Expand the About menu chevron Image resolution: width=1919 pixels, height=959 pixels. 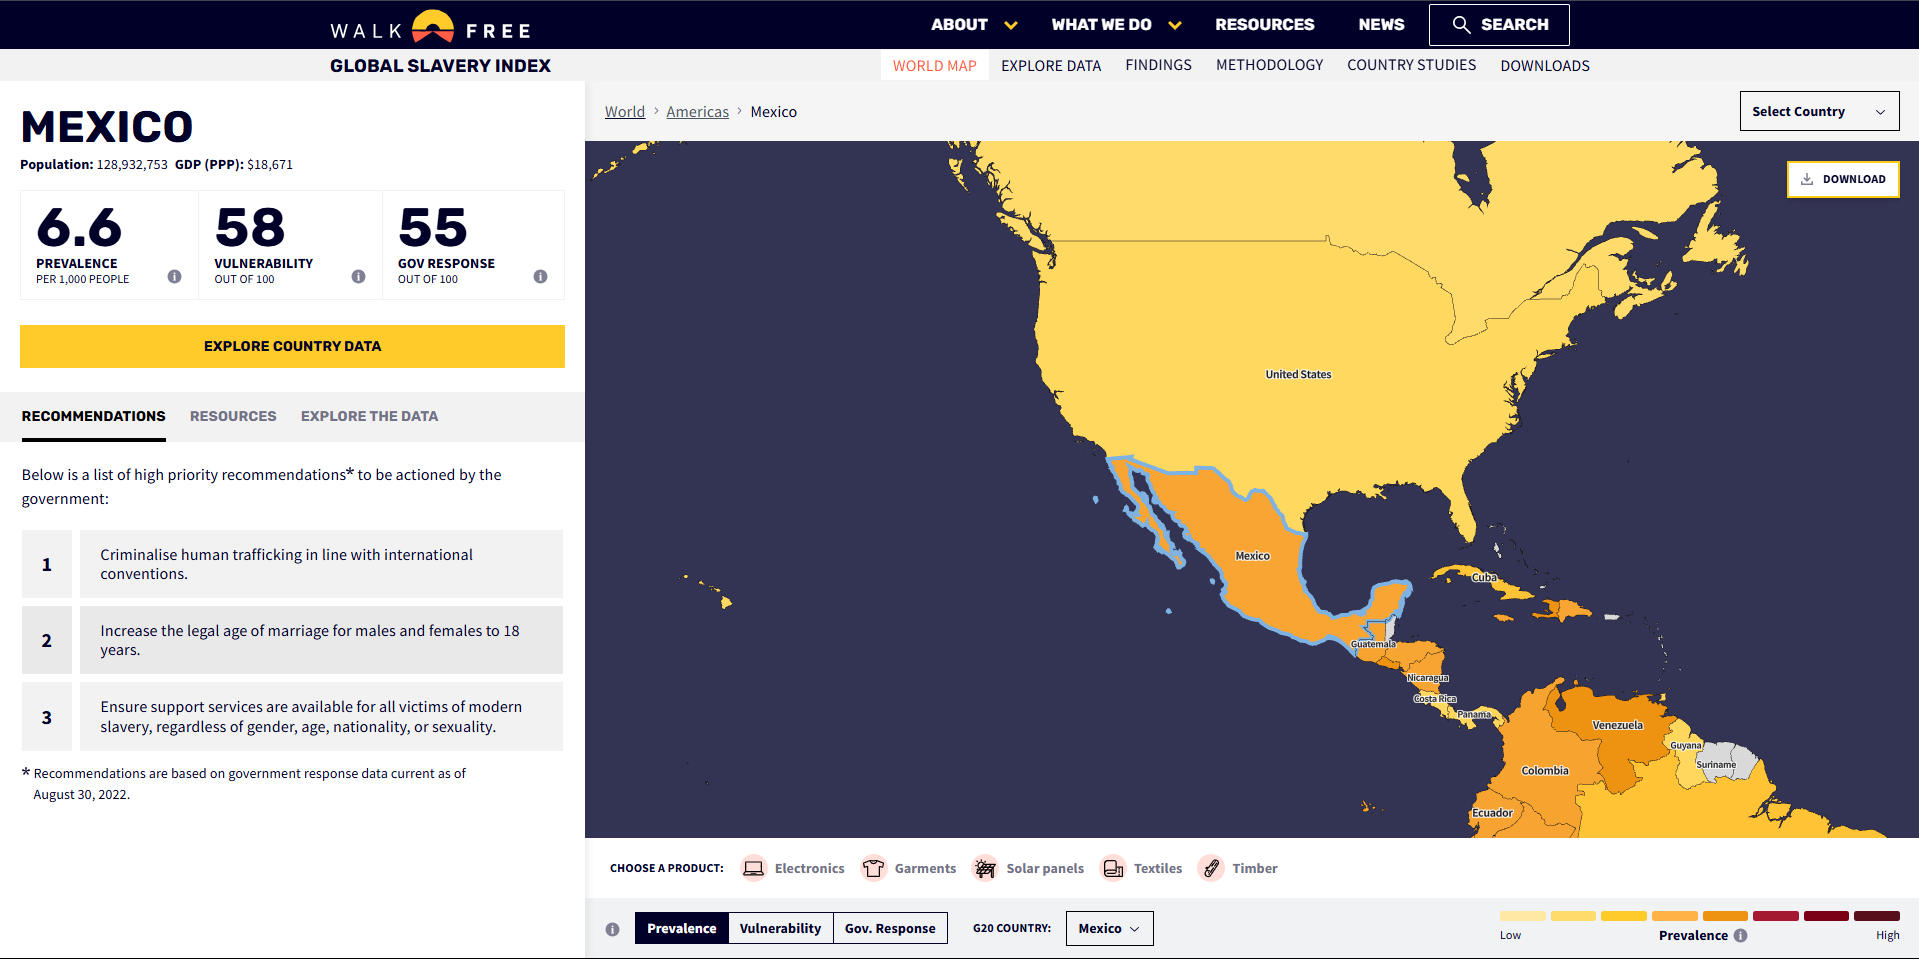[1011, 25]
